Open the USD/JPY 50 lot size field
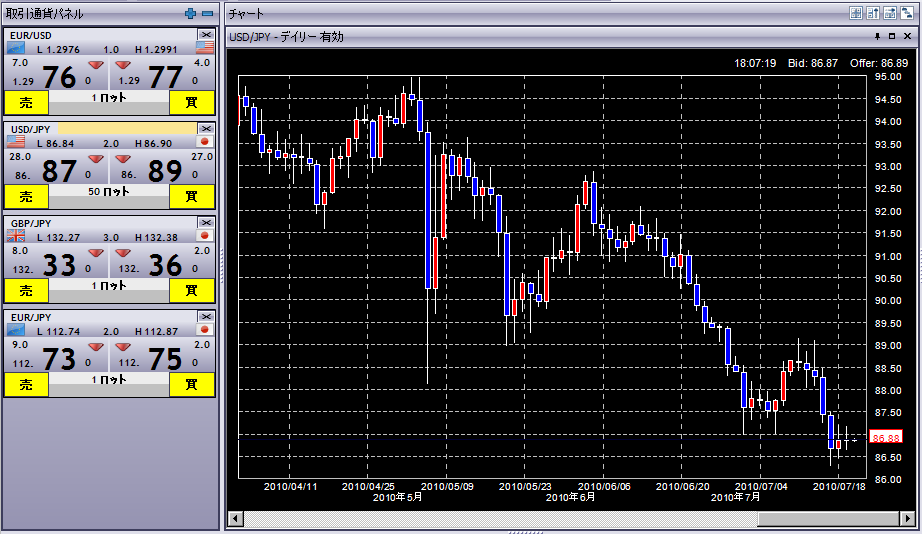The height and width of the screenshot is (534, 922). coord(110,191)
